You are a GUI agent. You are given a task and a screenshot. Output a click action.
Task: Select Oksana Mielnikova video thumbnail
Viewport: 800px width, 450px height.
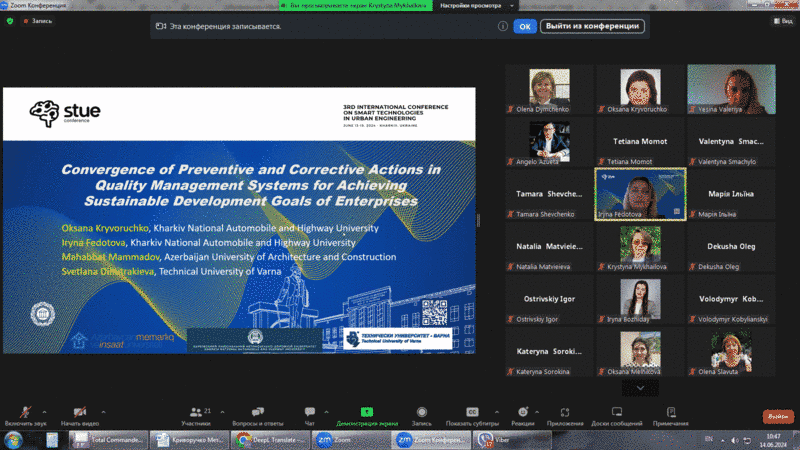click(640, 352)
